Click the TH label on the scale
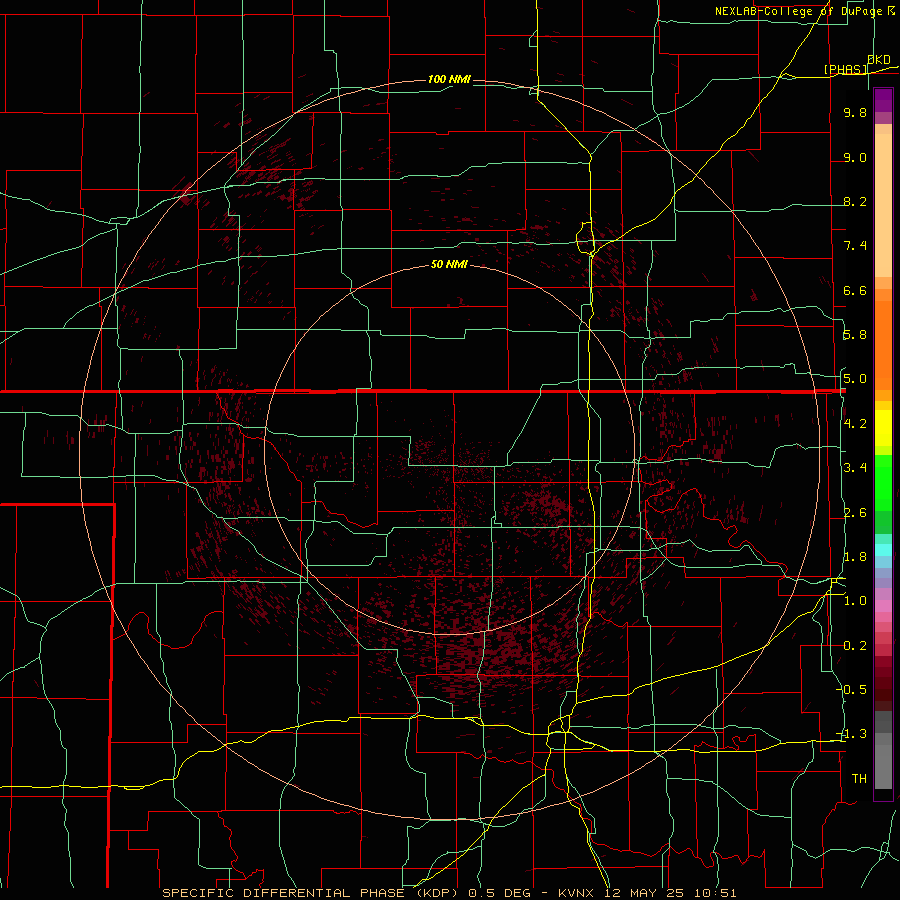Viewport: 900px width, 900px height. pos(859,779)
